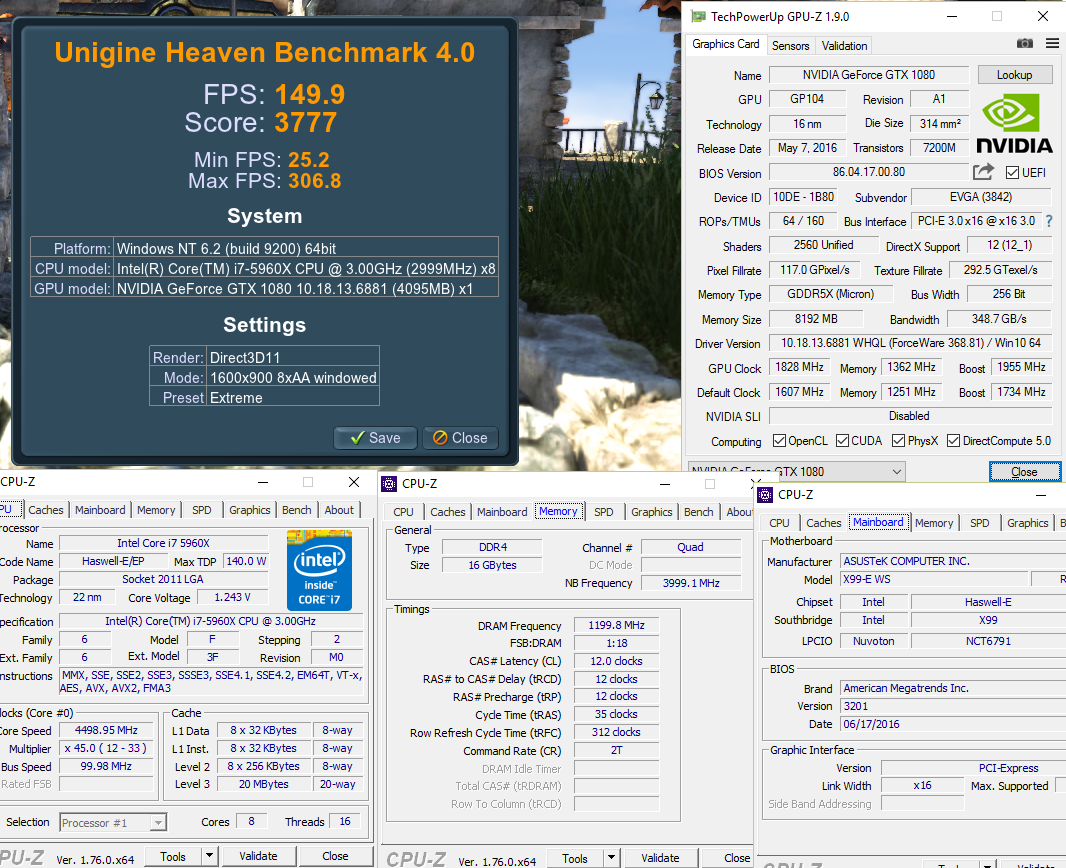Click the BIOS Version field 86.04.17.00.80
The width and height of the screenshot is (1066, 868).
pos(869,172)
